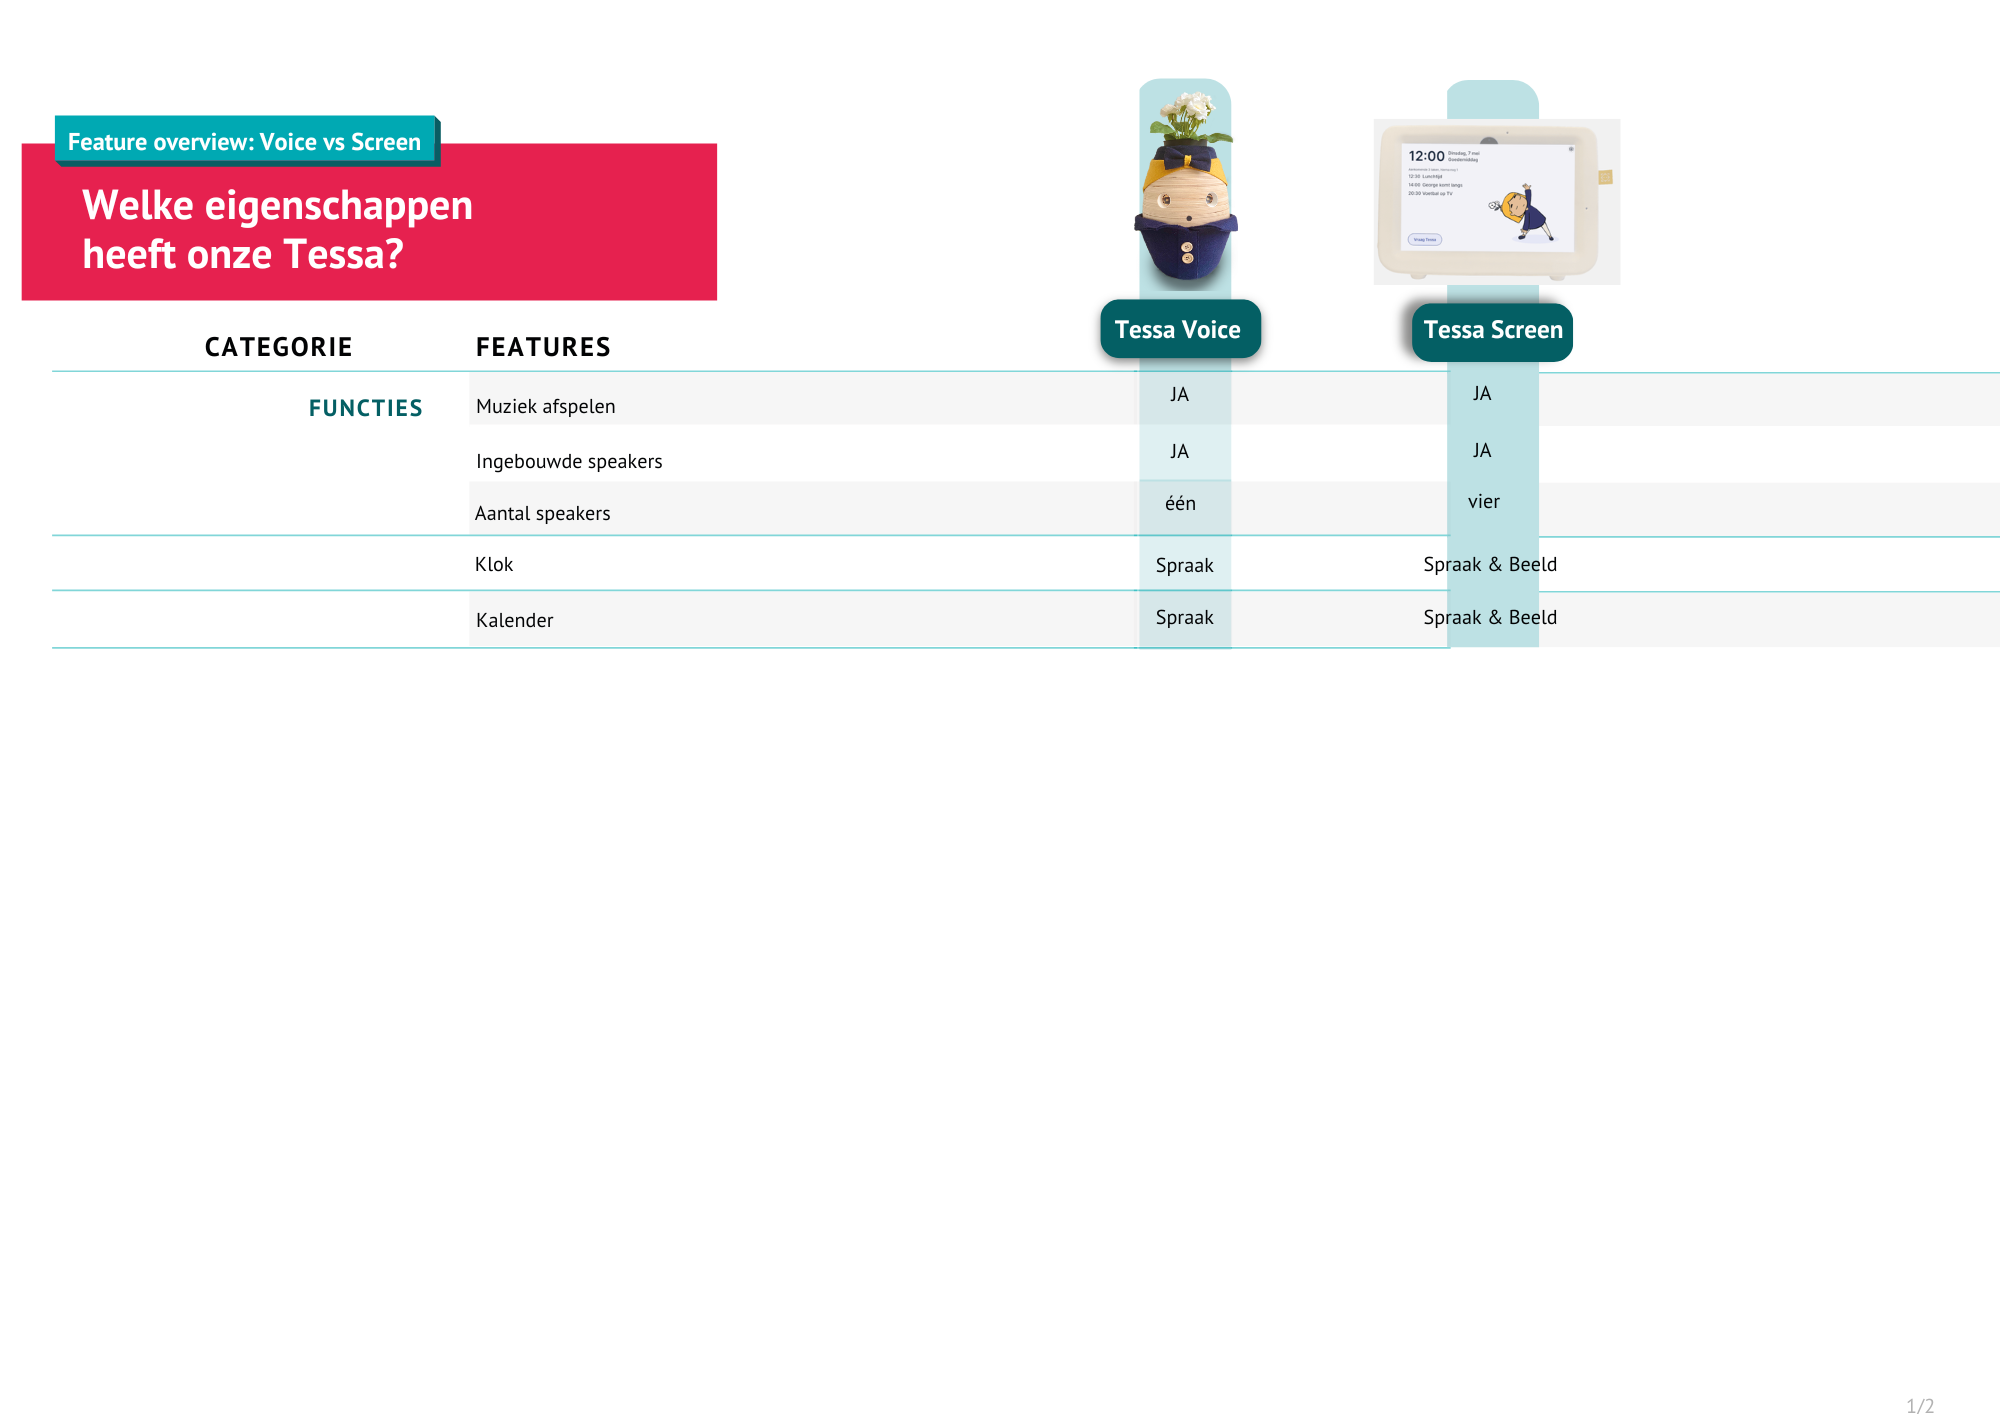Image resolution: width=2000 pixels, height=1414 pixels.
Task: Select the 'Kalender' feature text
Action: [515, 620]
